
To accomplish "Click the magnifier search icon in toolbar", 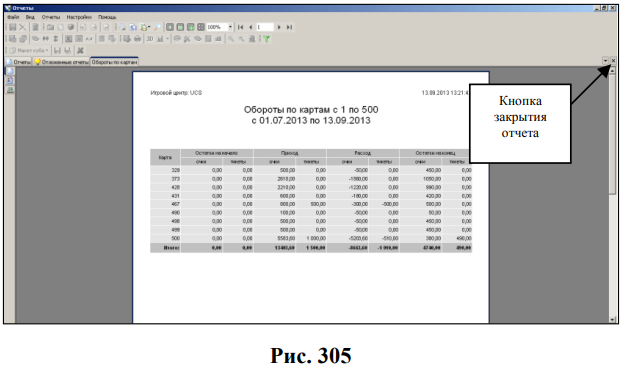I will click(157, 27).
